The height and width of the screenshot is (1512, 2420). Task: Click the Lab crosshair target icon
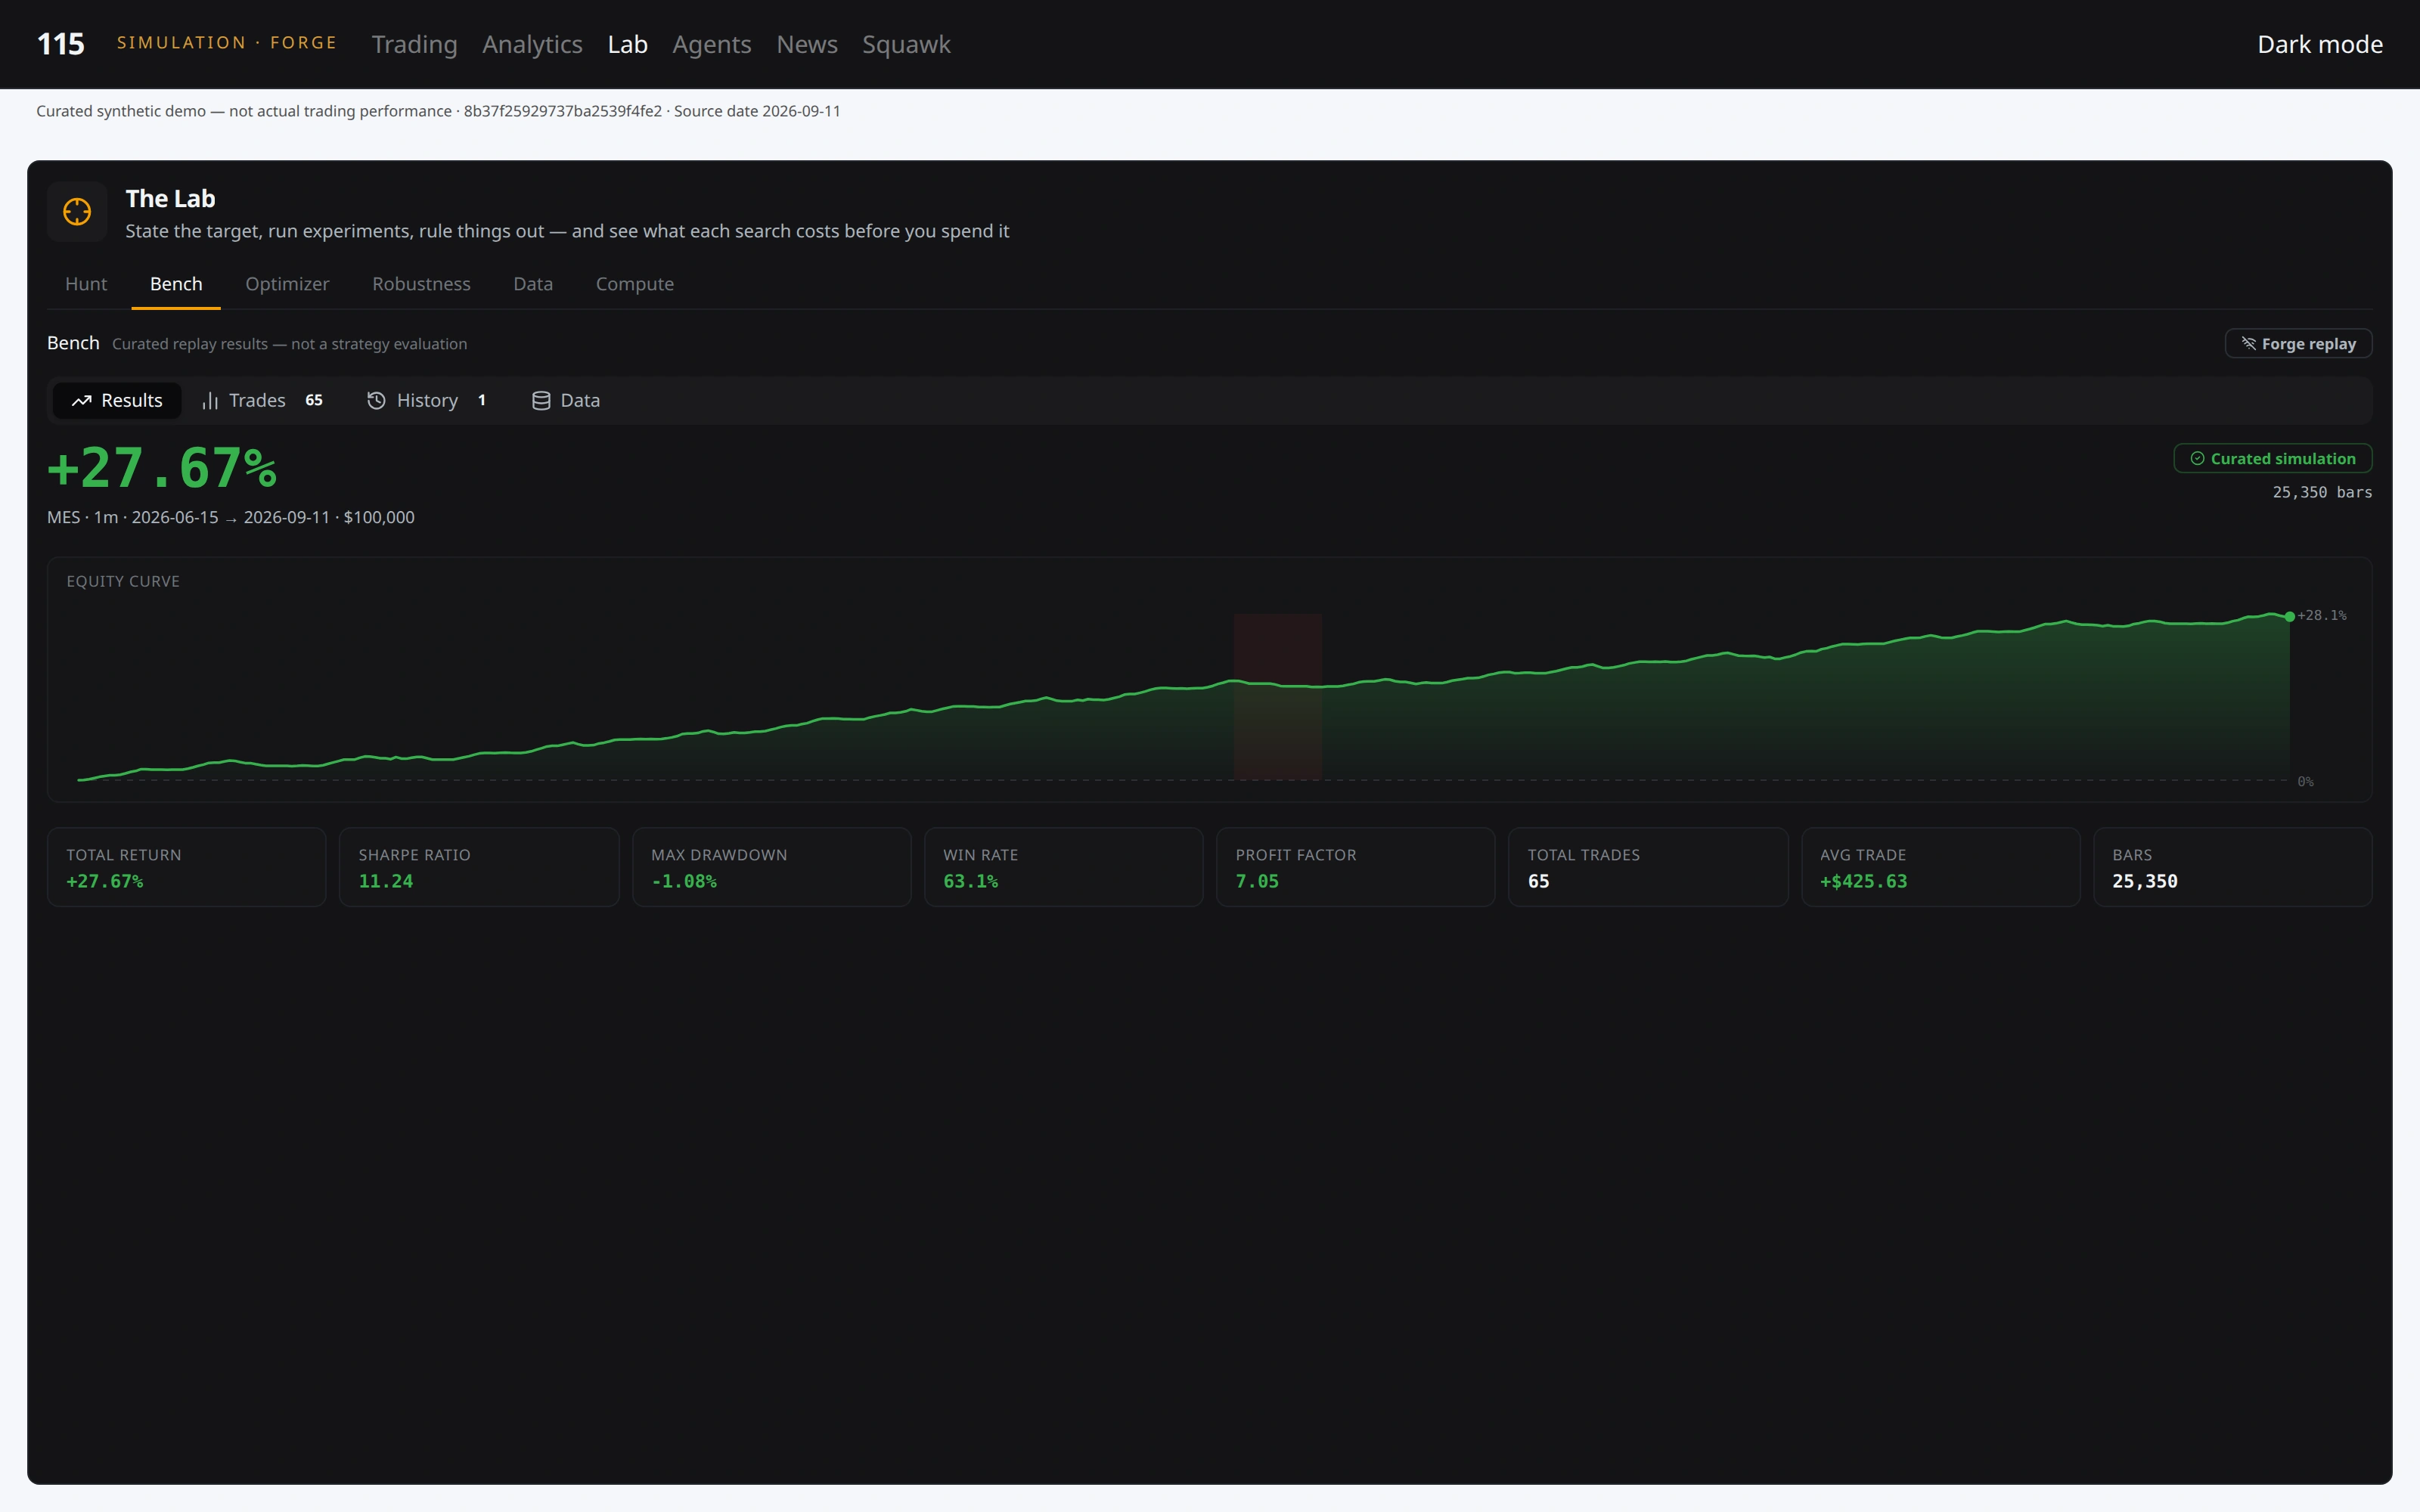tap(77, 212)
